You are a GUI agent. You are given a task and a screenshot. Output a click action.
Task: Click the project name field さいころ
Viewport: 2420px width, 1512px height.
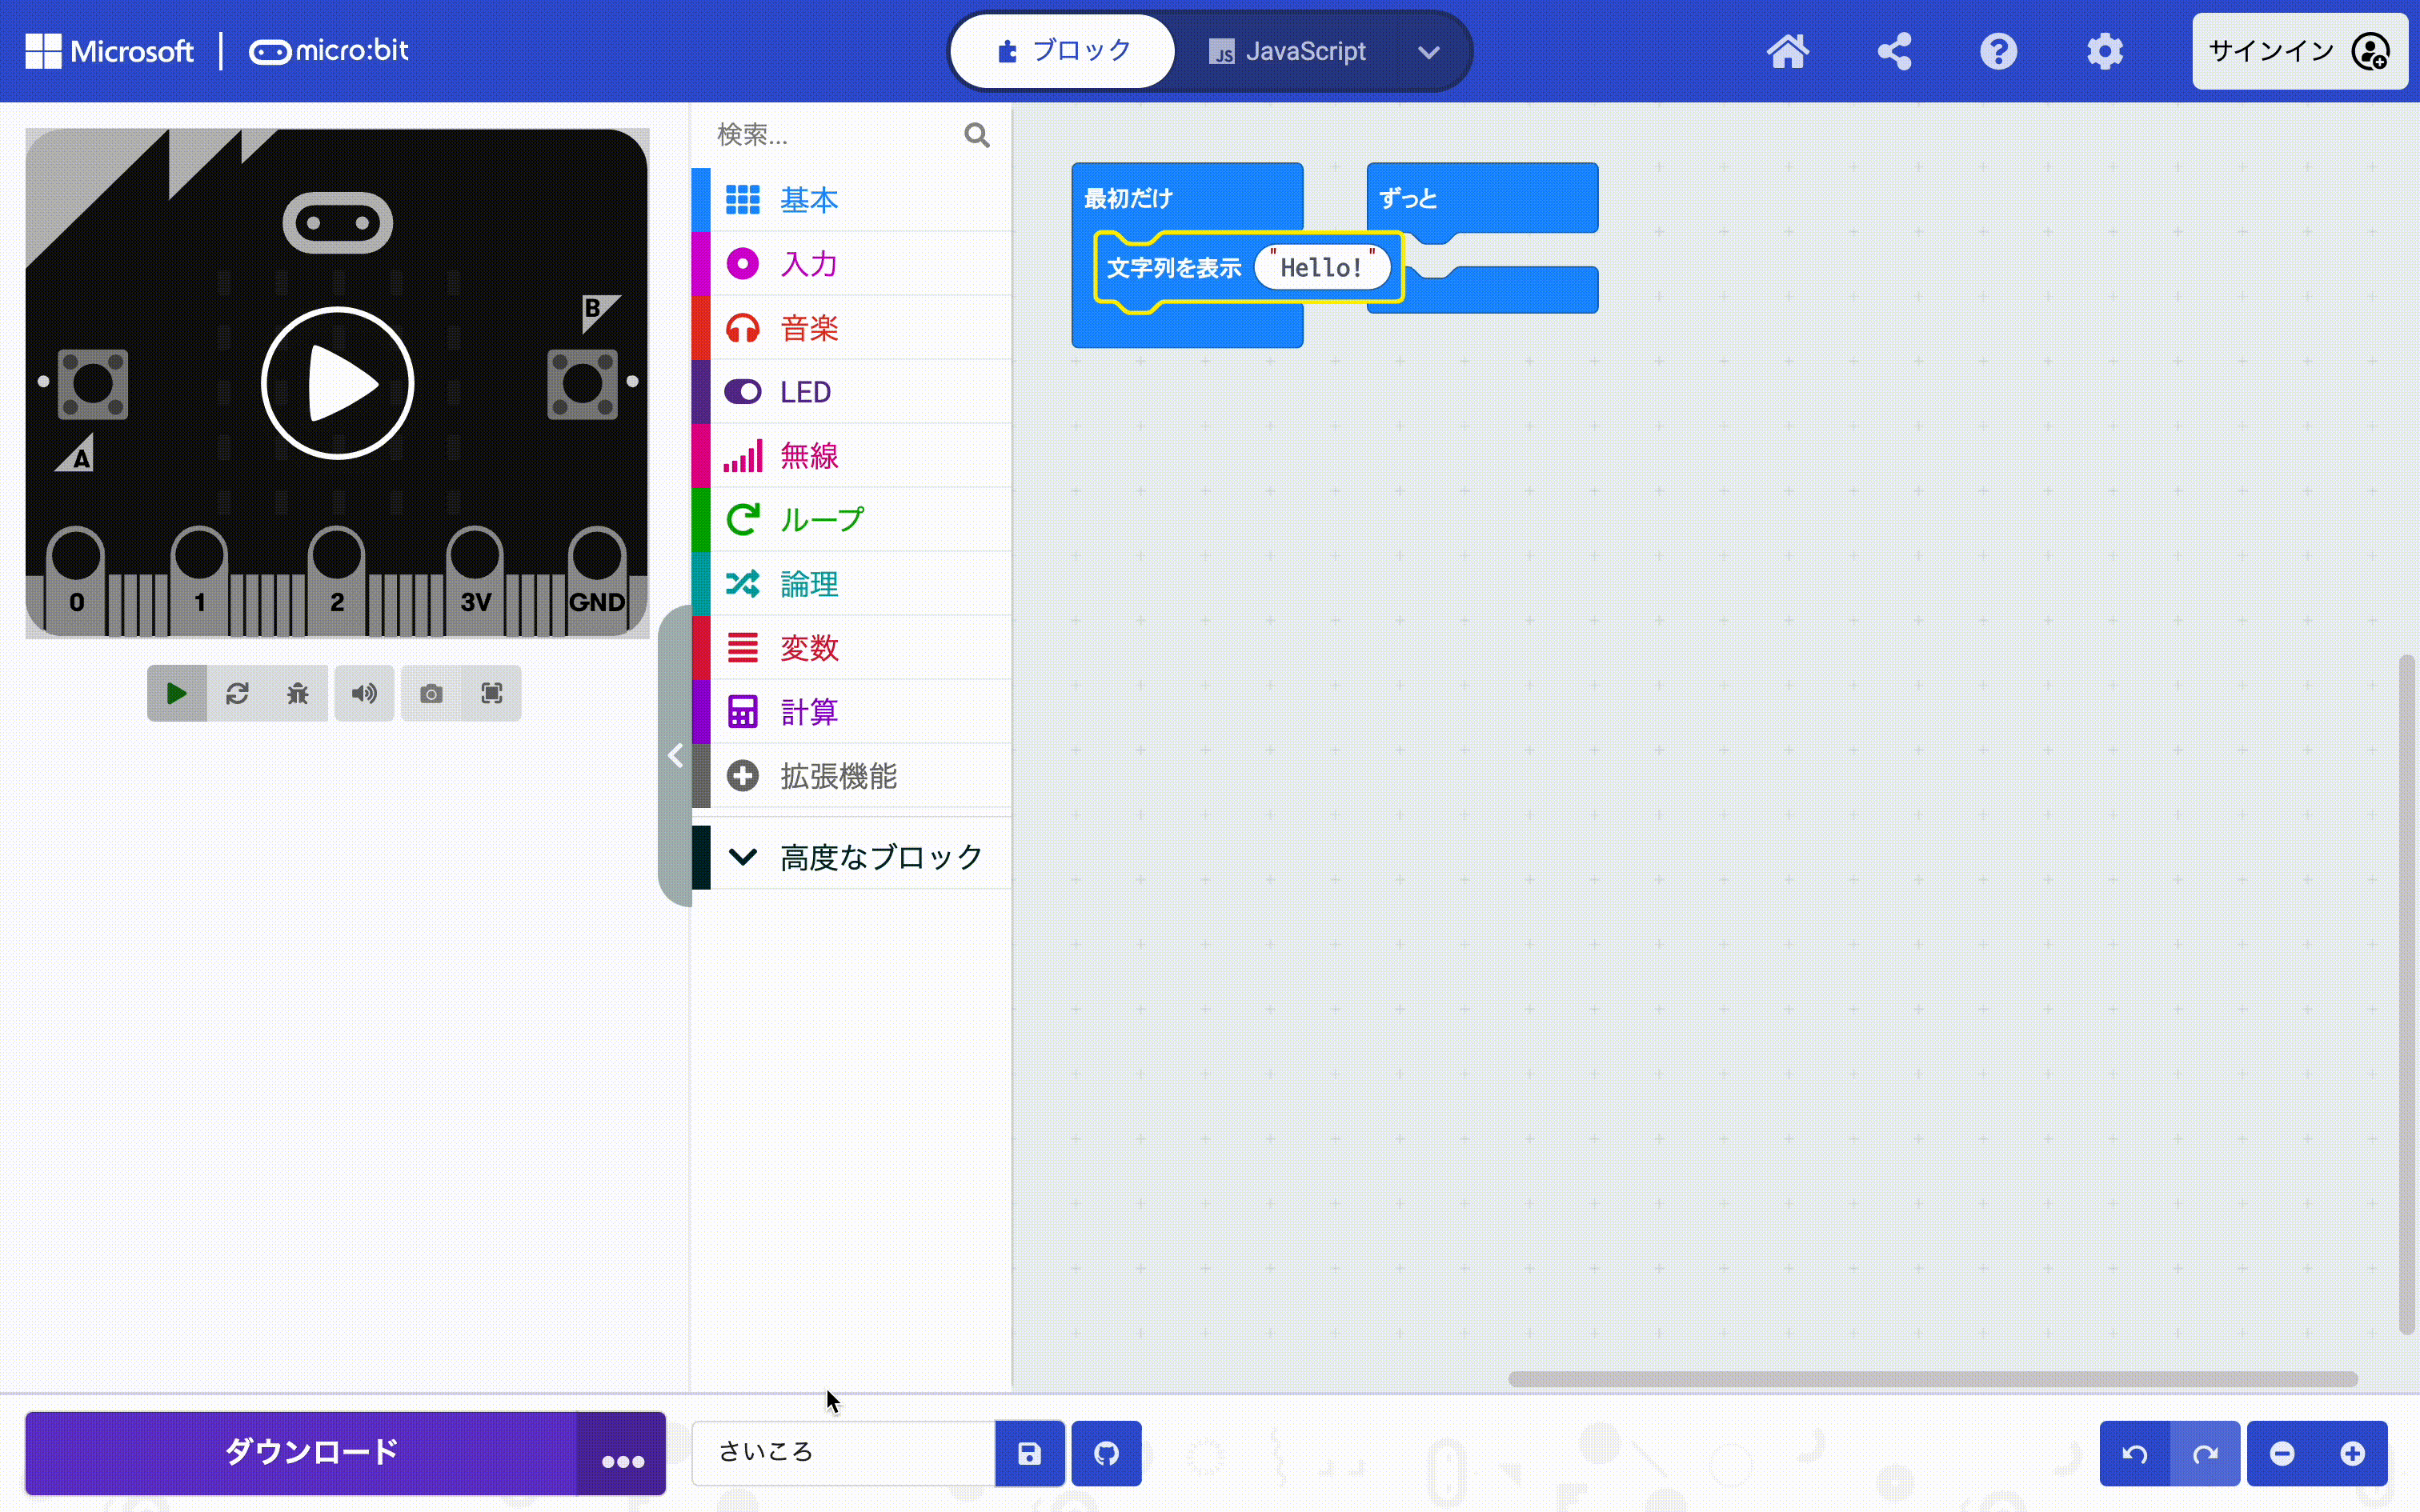[x=844, y=1453]
